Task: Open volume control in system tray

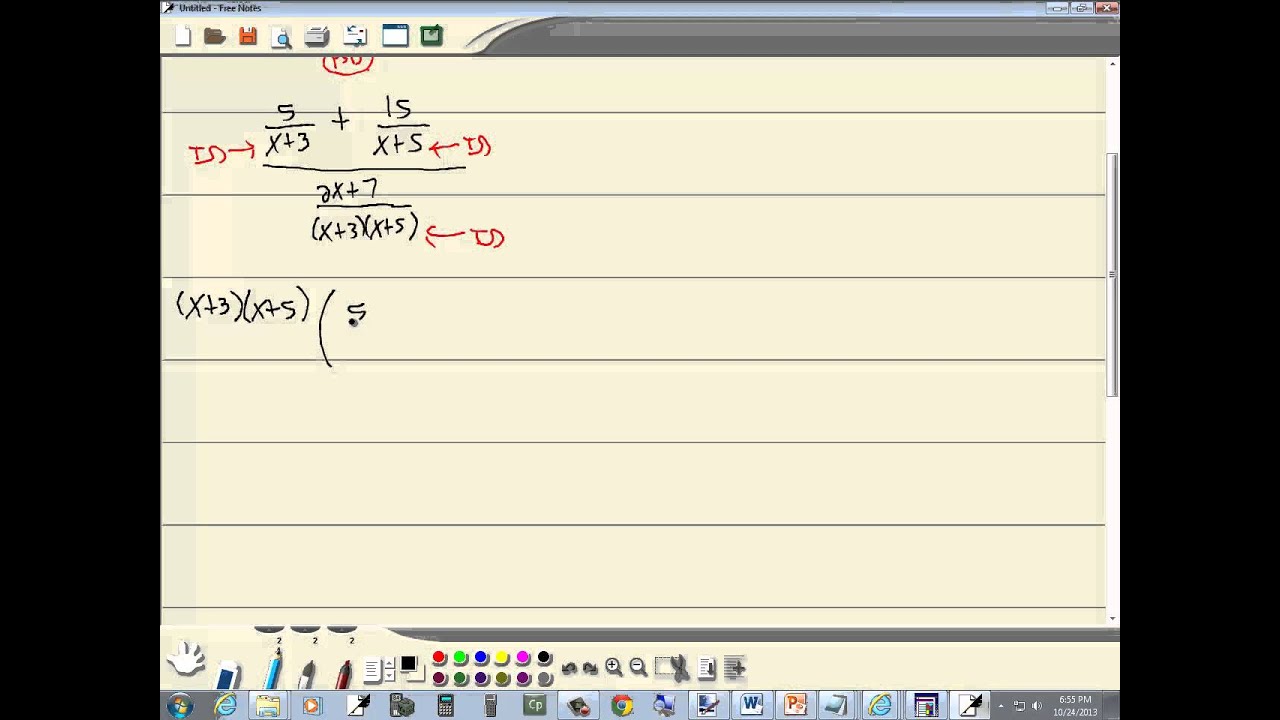Action: coord(1036,706)
